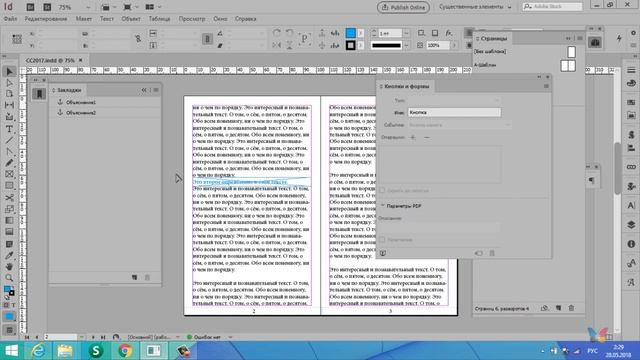Open the Просмотр menu
The height and width of the screenshot is (360, 640).
(192, 19)
